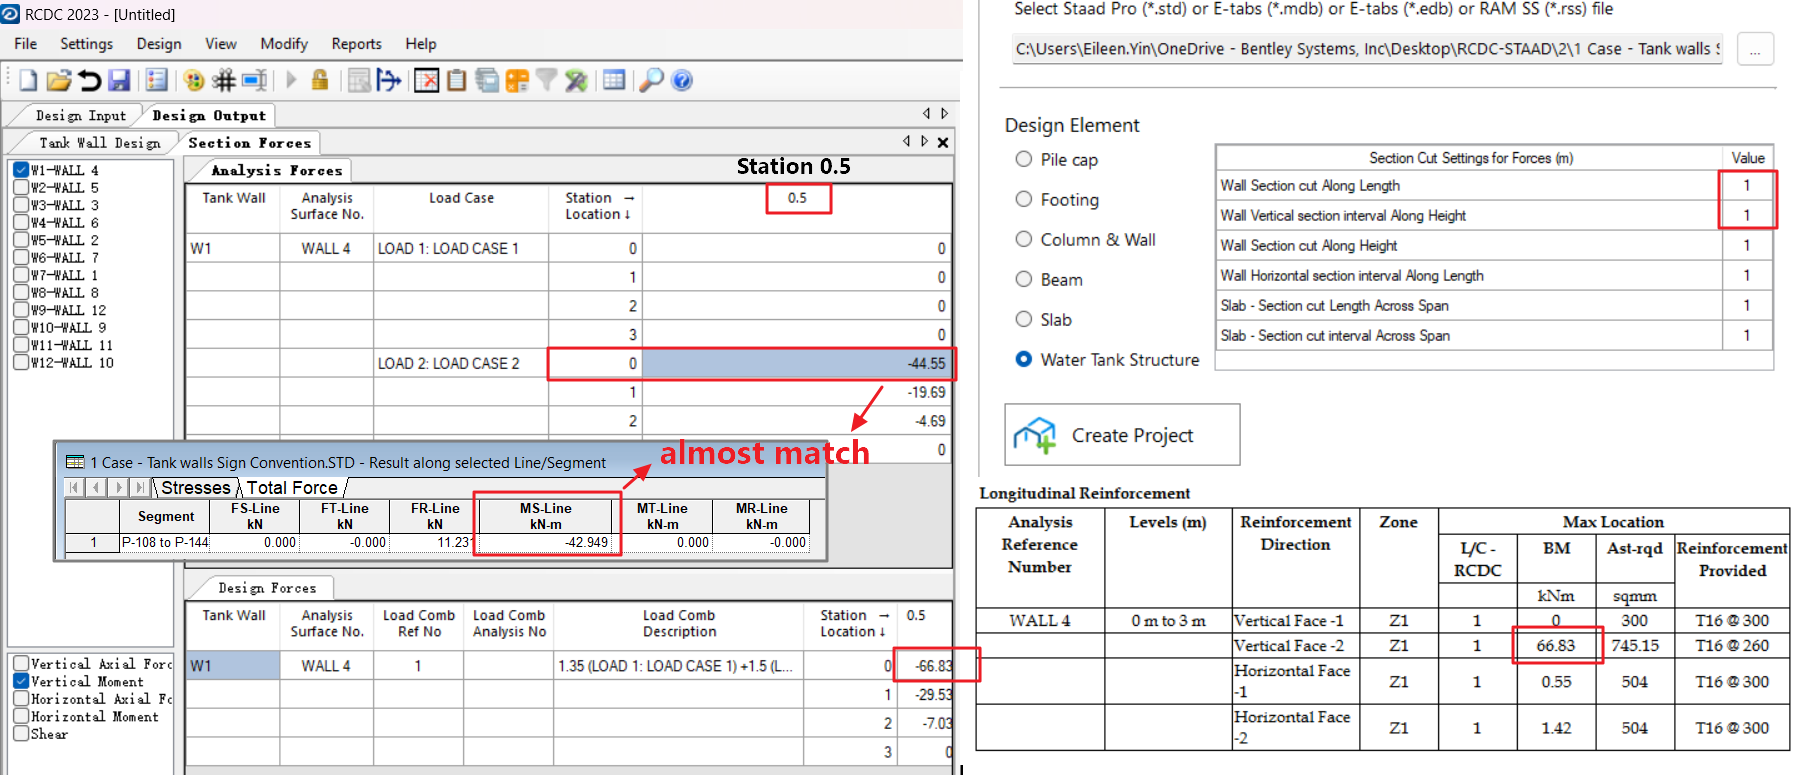This screenshot has width=1809, height=775.
Task: Click the padlock icon in toolbar
Action: 320,81
